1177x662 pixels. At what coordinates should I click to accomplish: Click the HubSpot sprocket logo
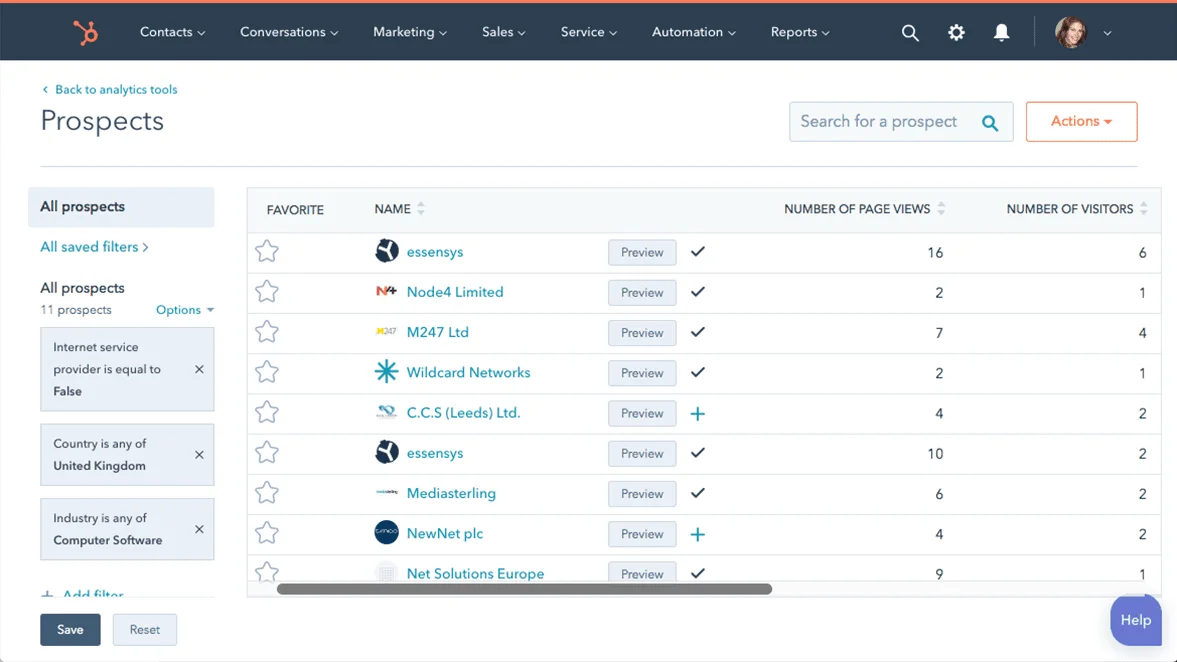[85, 32]
